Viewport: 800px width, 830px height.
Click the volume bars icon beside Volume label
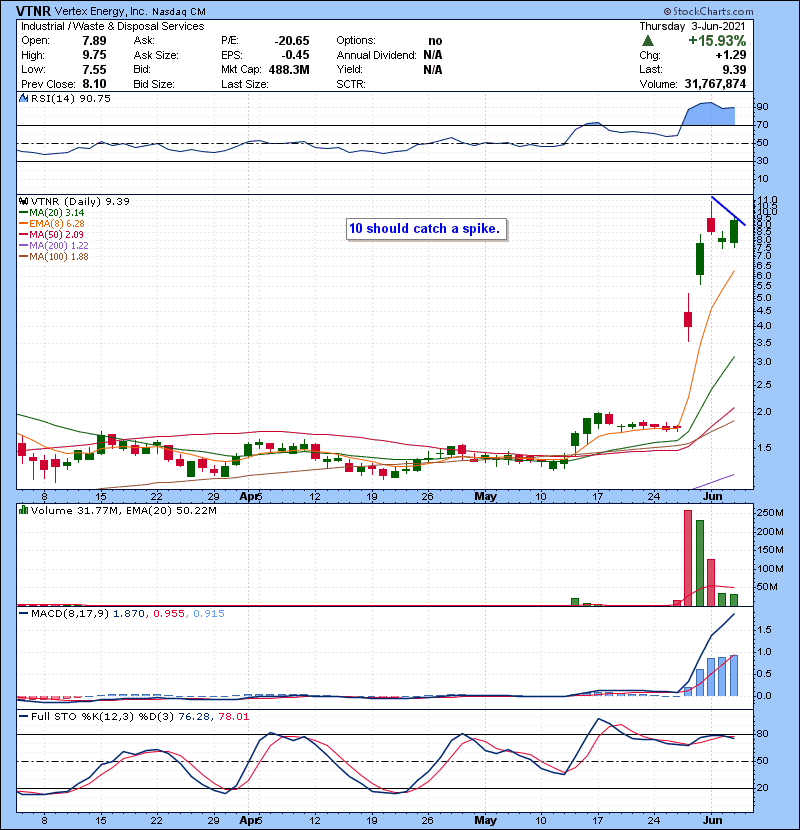[x=23, y=510]
